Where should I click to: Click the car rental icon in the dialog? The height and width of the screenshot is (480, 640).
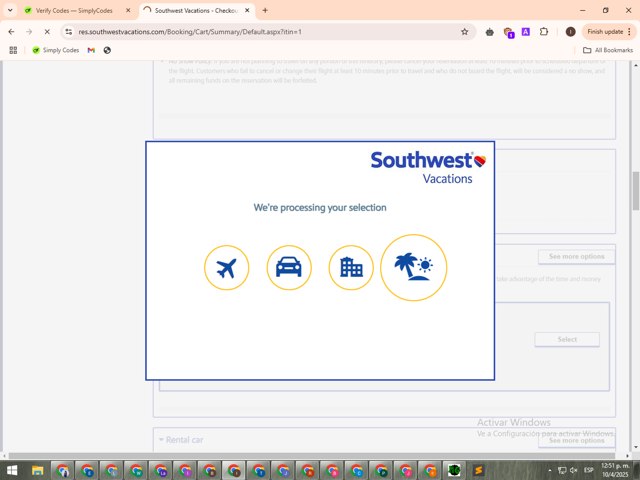[289, 268]
